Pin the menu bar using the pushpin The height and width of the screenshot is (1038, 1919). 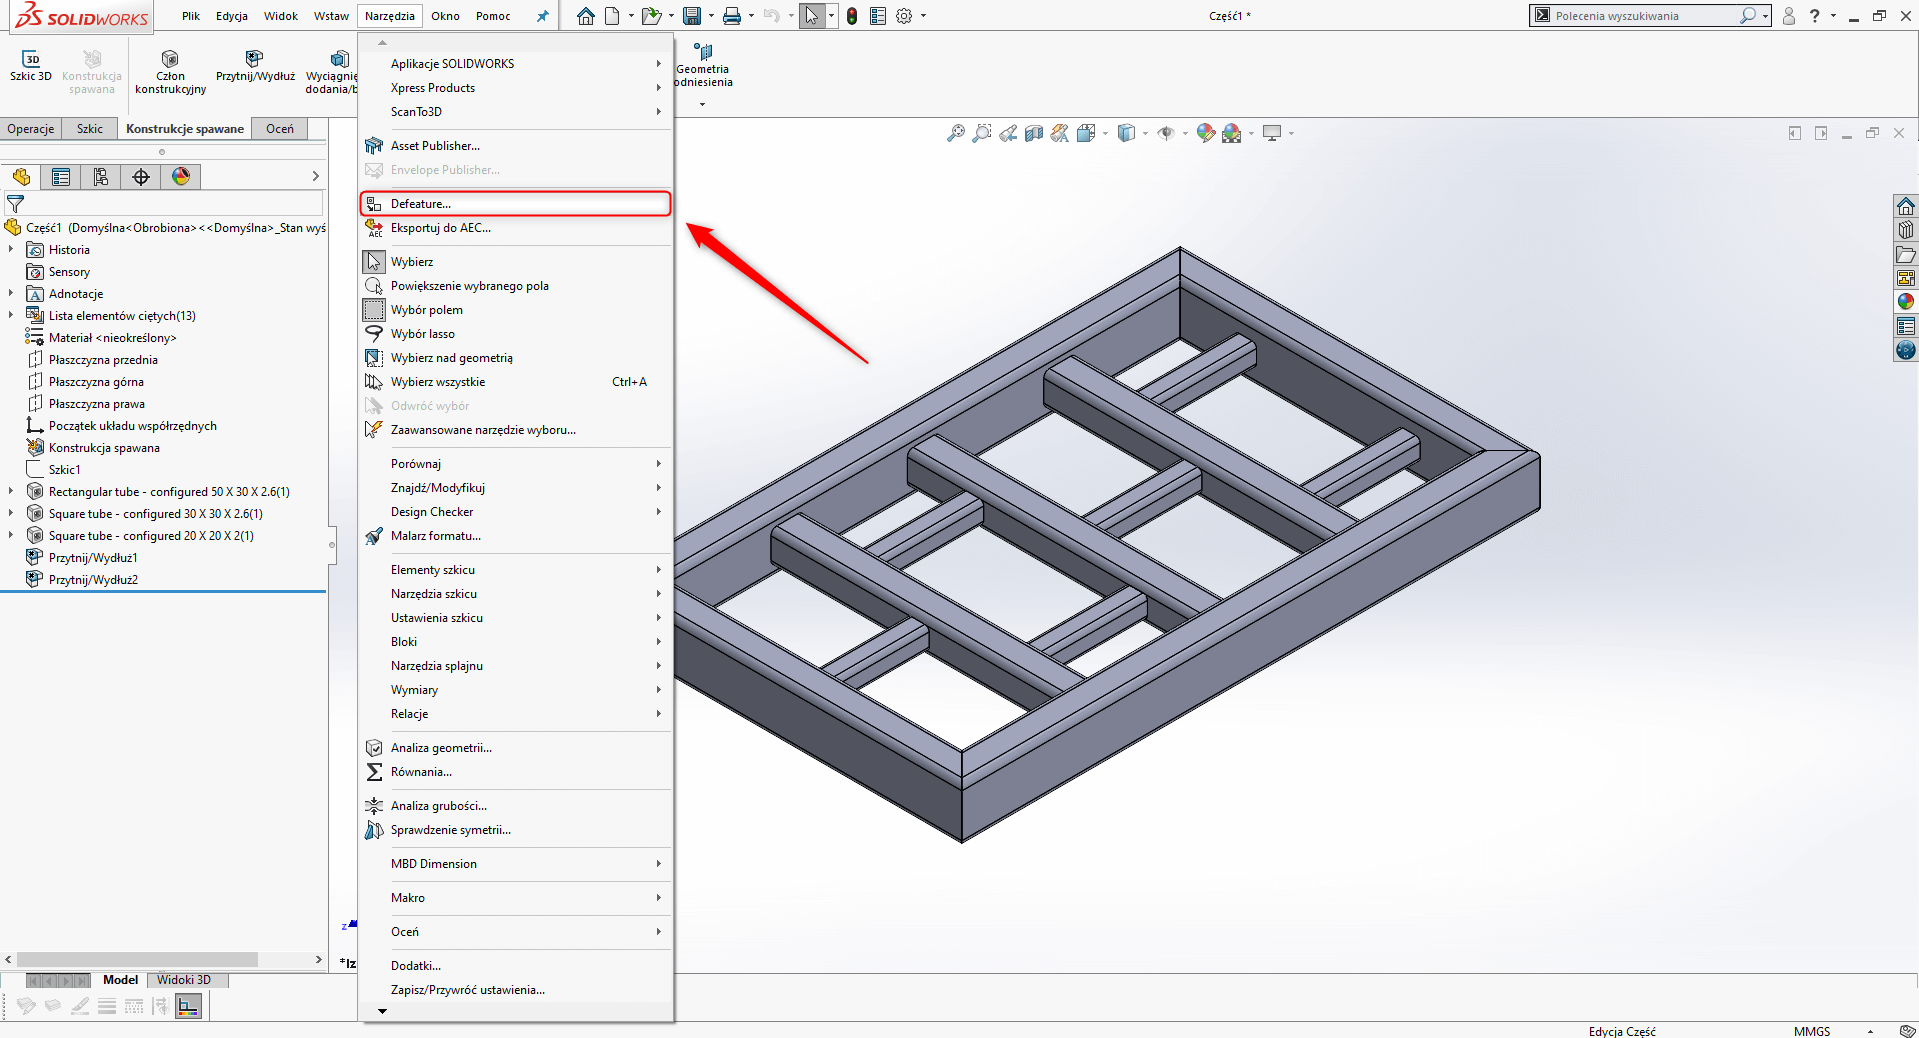tap(543, 15)
